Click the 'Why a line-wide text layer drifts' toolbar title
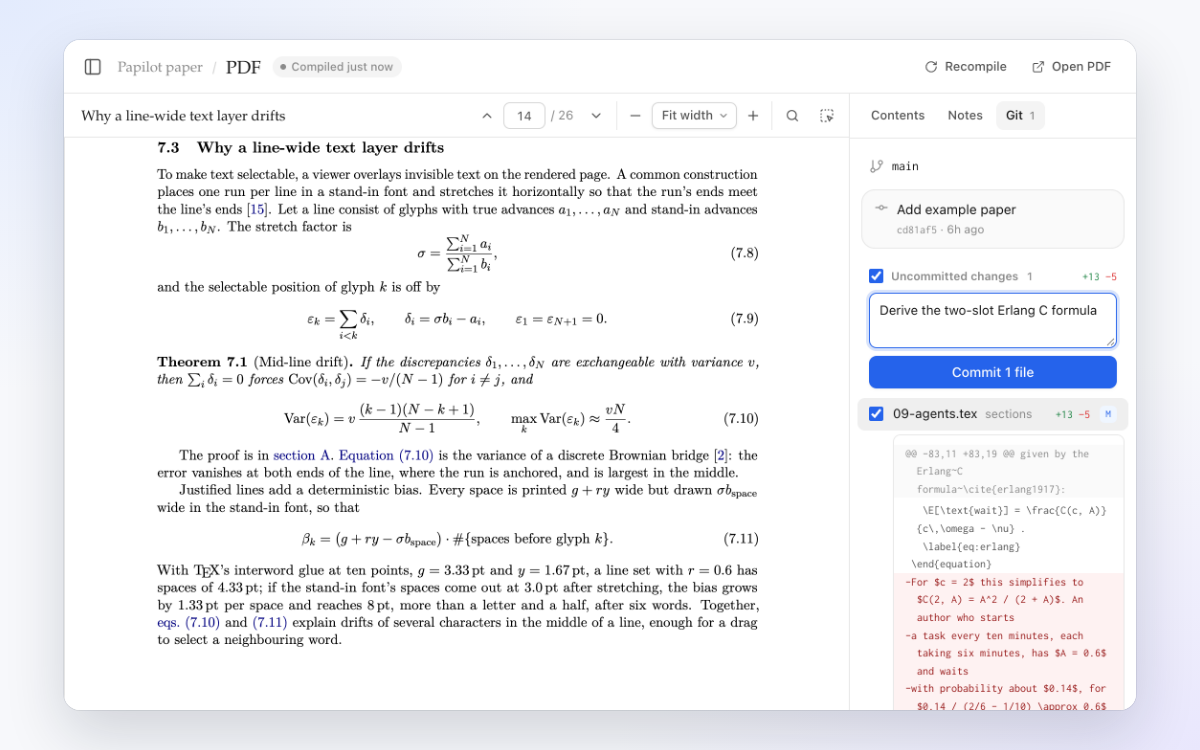The width and height of the screenshot is (1200, 750). pyautogui.click(x=183, y=116)
